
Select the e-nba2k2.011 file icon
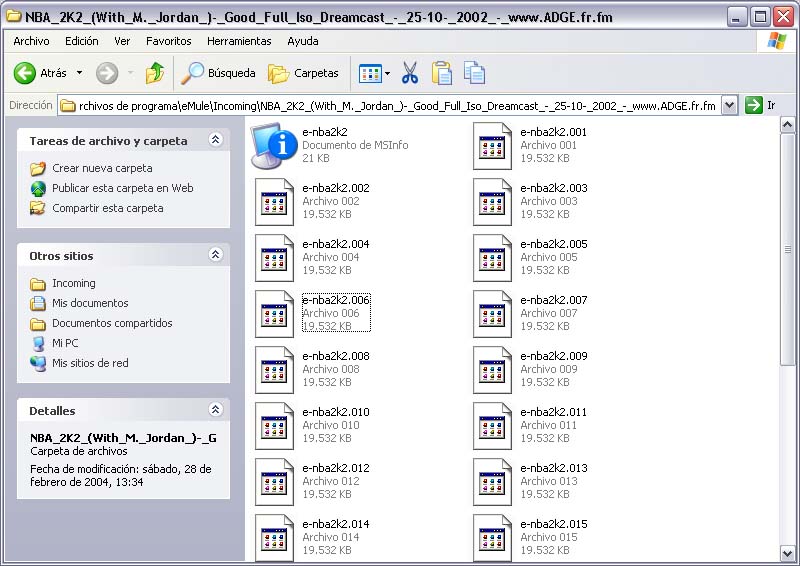(x=492, y=426)
